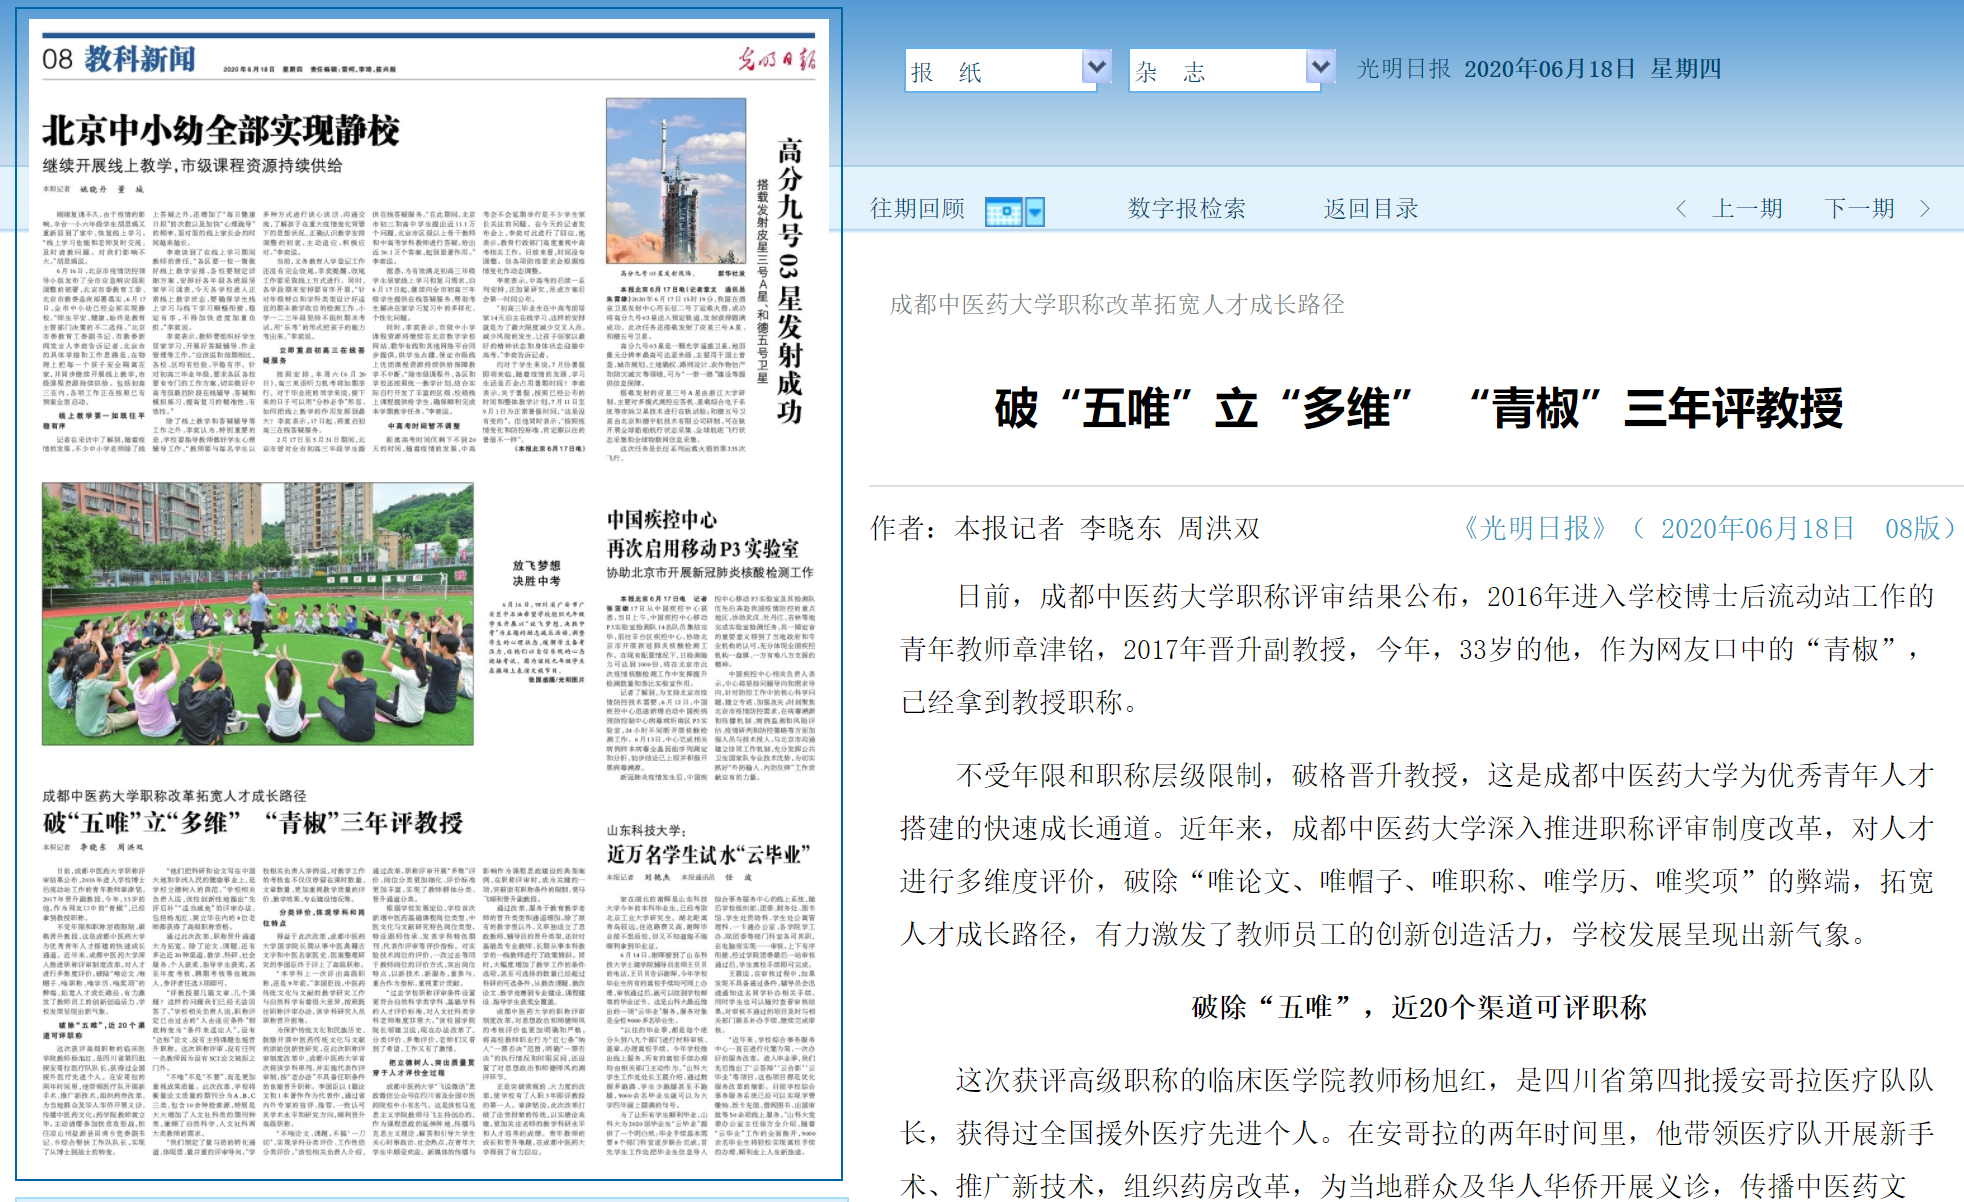The image size is (1964, 1202).
Task: Click subtitle 协助北京市开展新冠肺炎核酸检测工作
Action: point(710,572)
